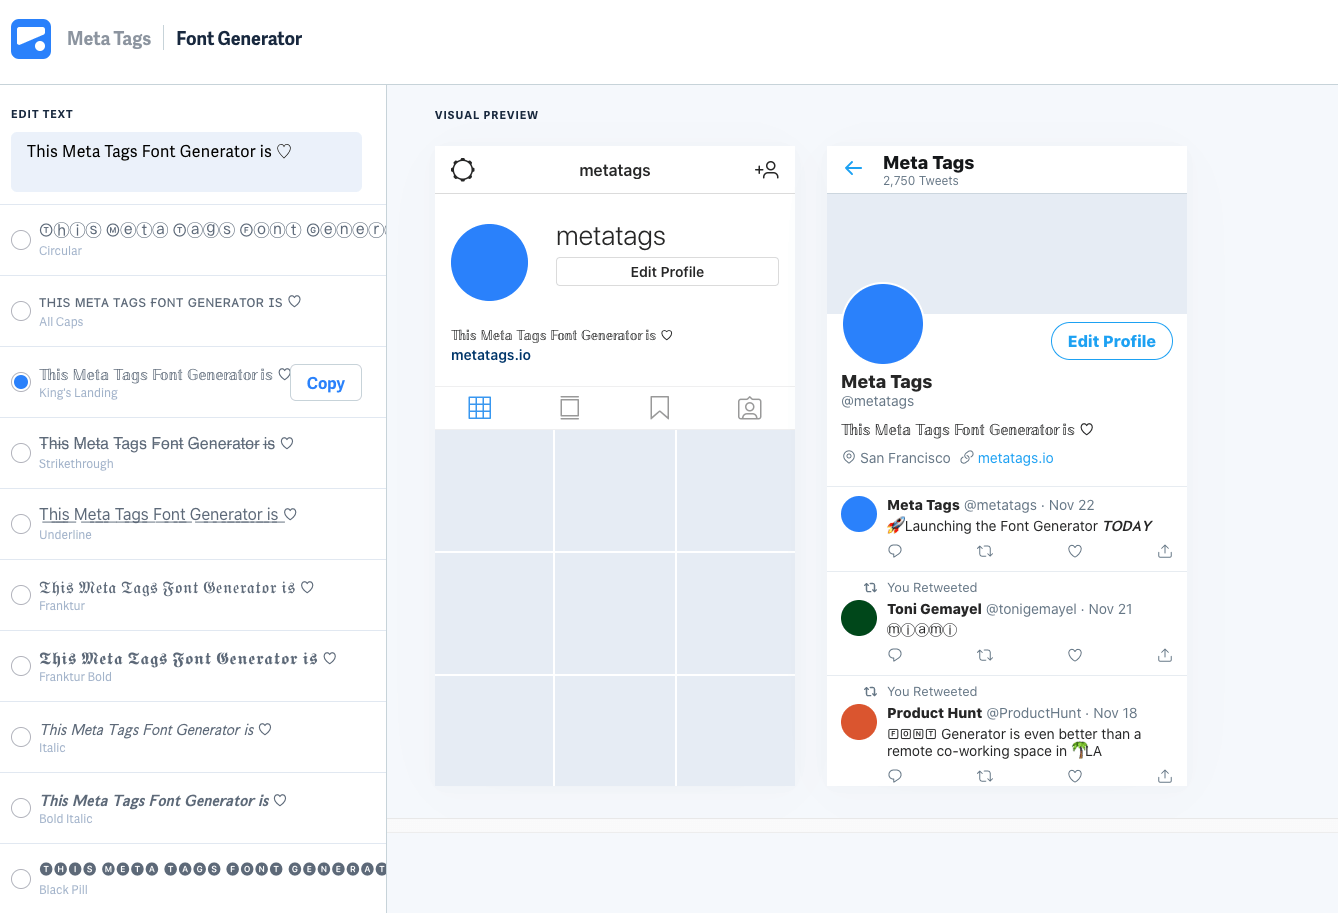Click reply icon on Launching the Font Generator tweet
Viewport: 1338px width, 913px height.
coord(895,551)
